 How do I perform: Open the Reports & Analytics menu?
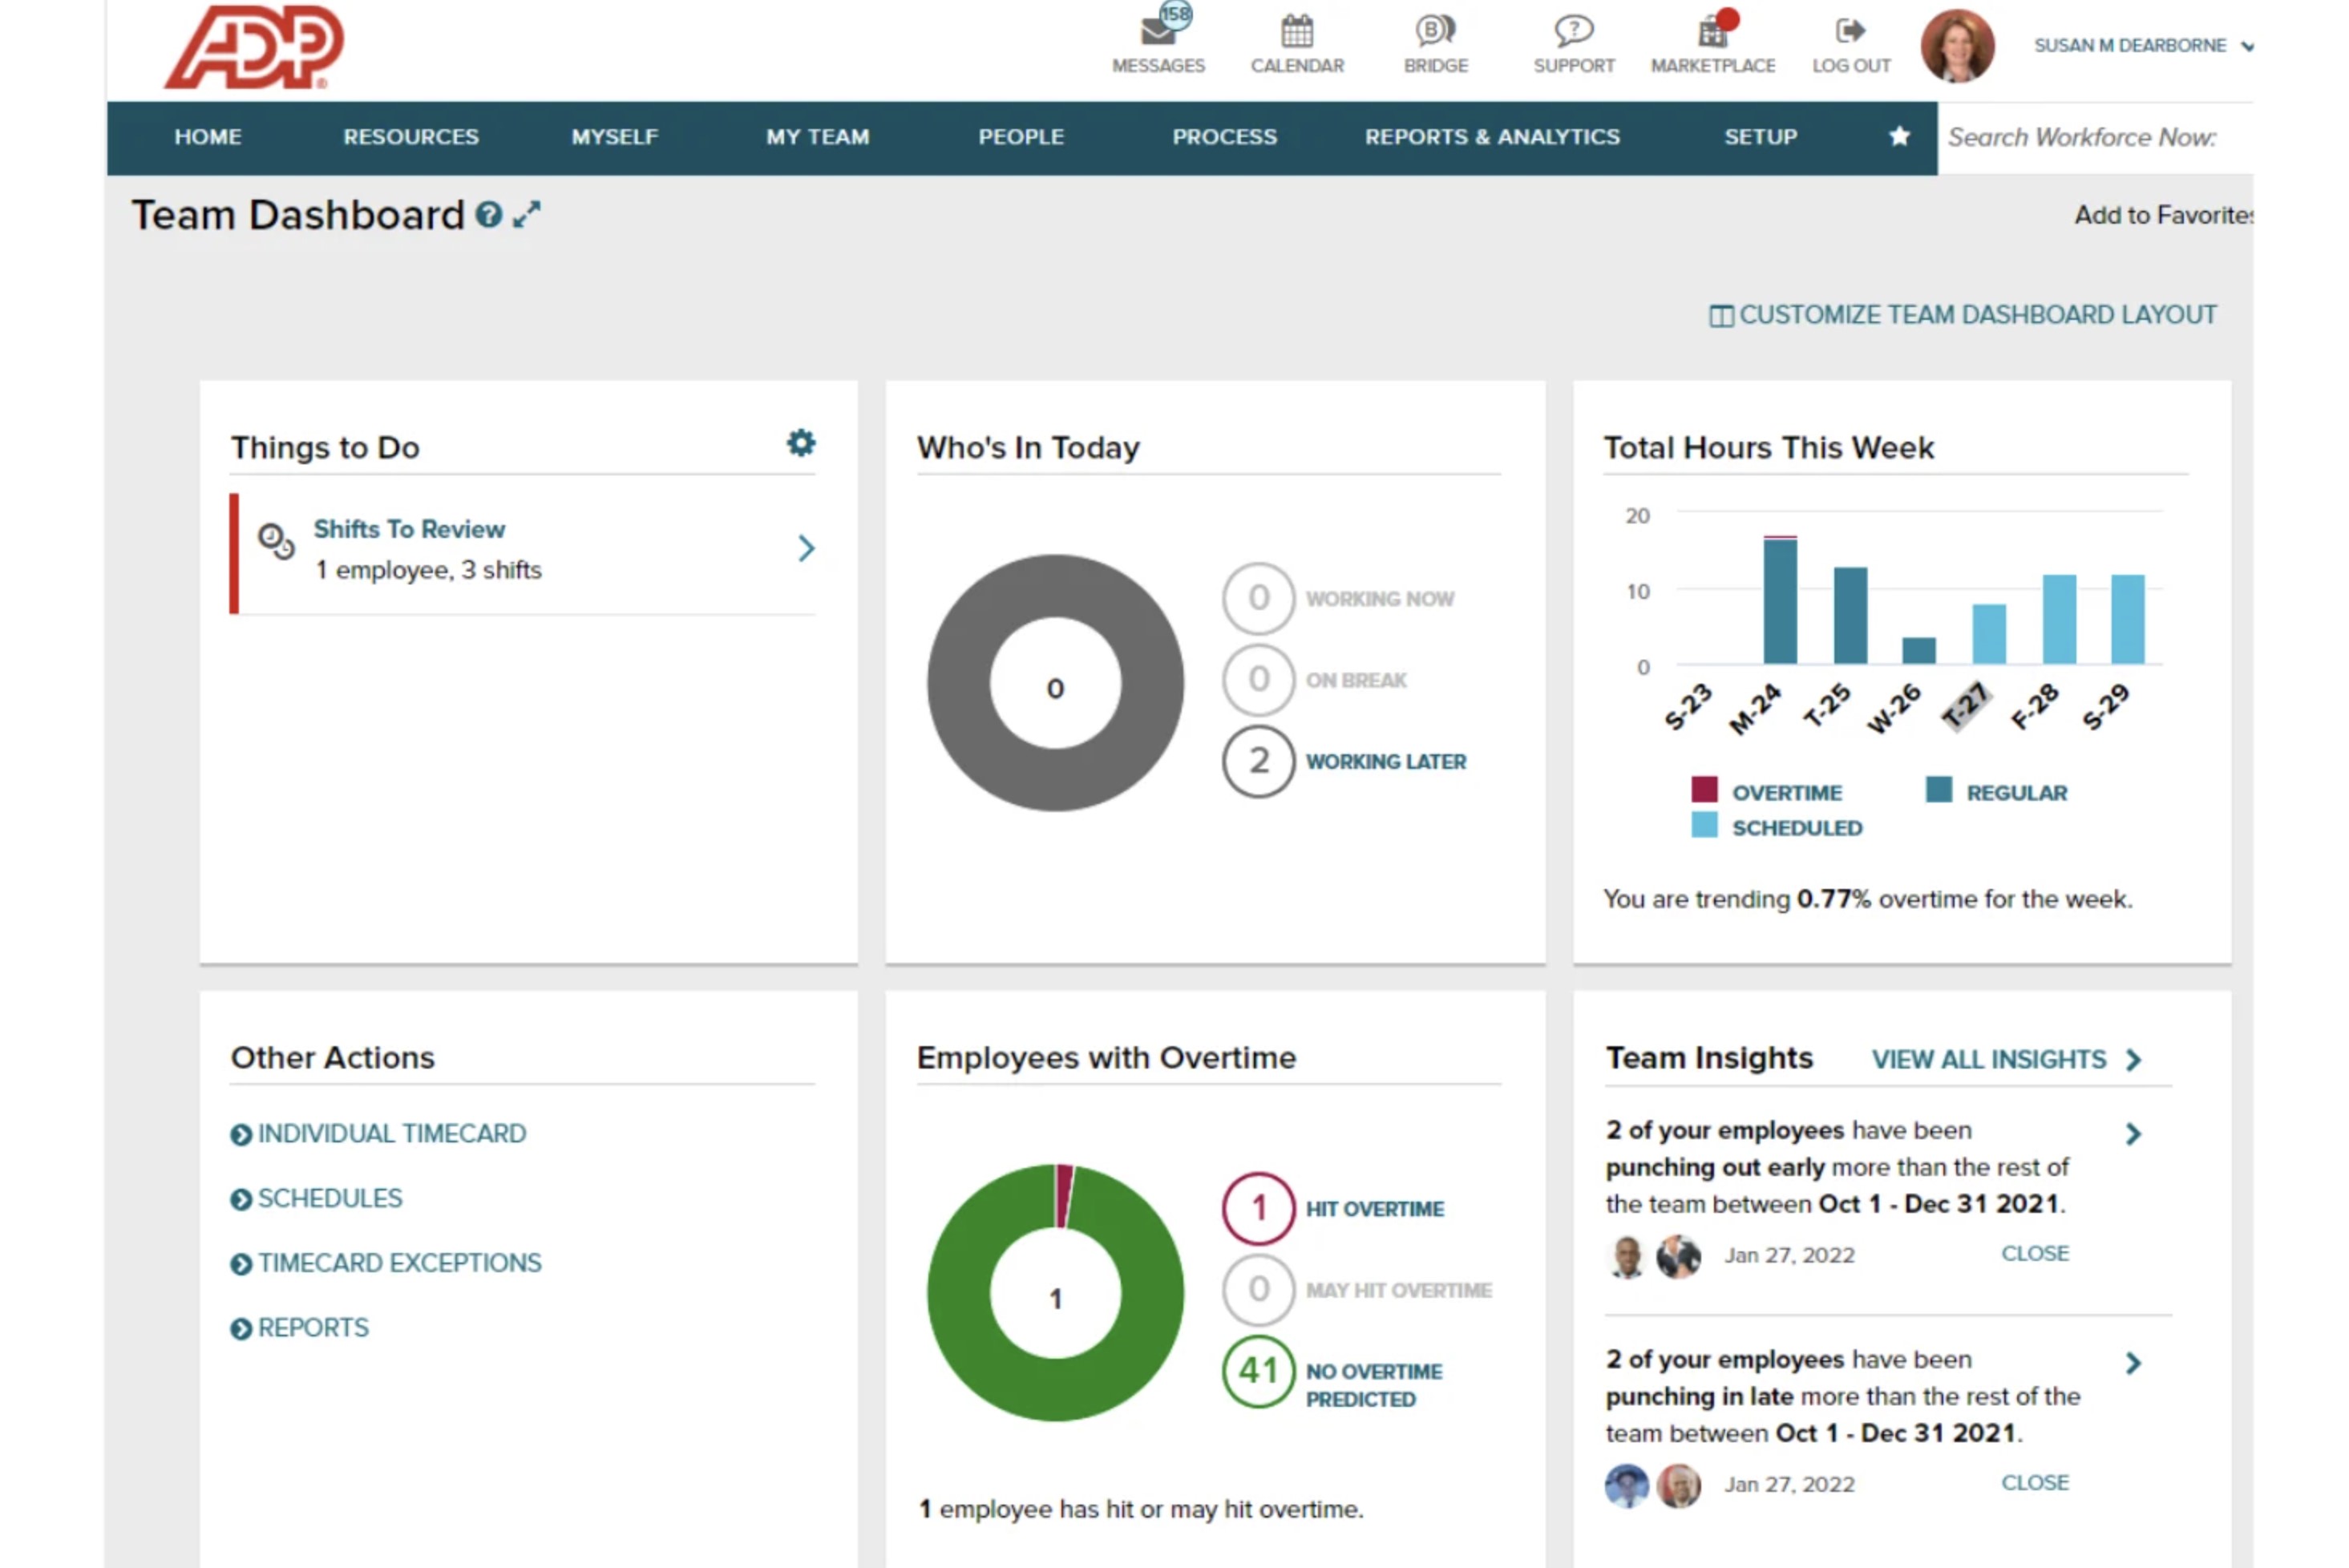click(1493, 137)
